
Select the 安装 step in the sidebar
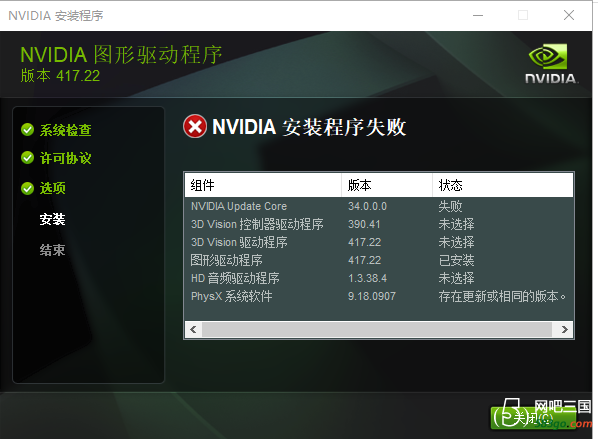(x=52, y=219)
